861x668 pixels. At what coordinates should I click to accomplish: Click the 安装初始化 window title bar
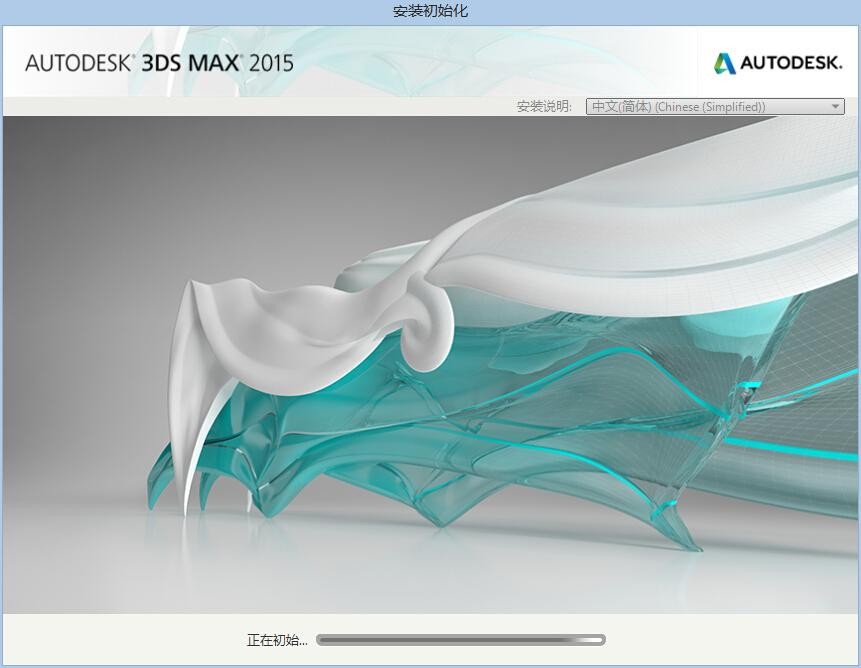pos(430,11)
